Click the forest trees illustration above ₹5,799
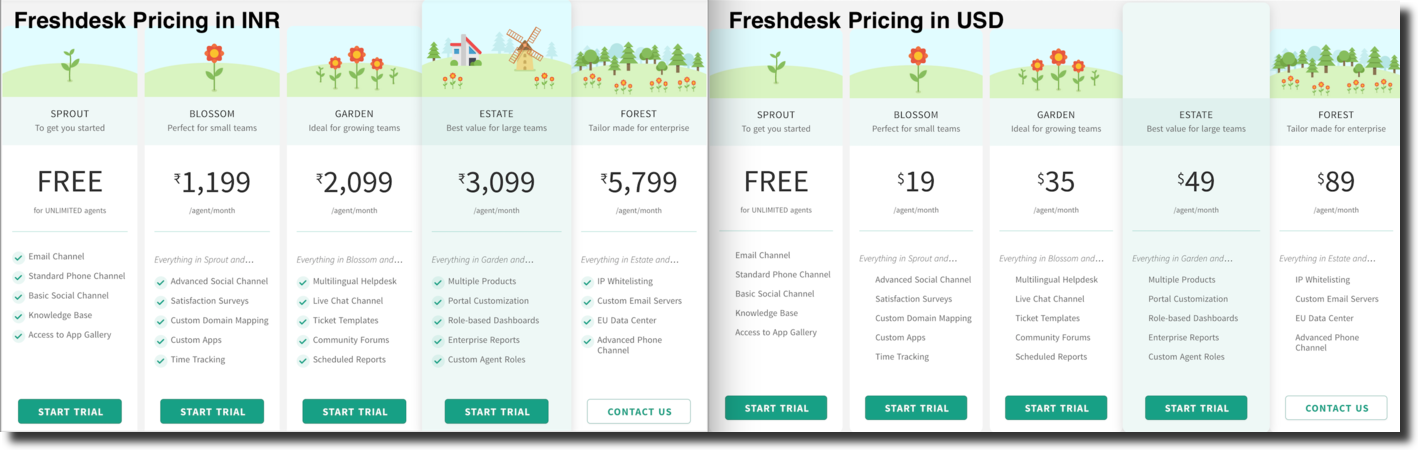This screenshot has width=1418, height=450. (x=638, y=67)
